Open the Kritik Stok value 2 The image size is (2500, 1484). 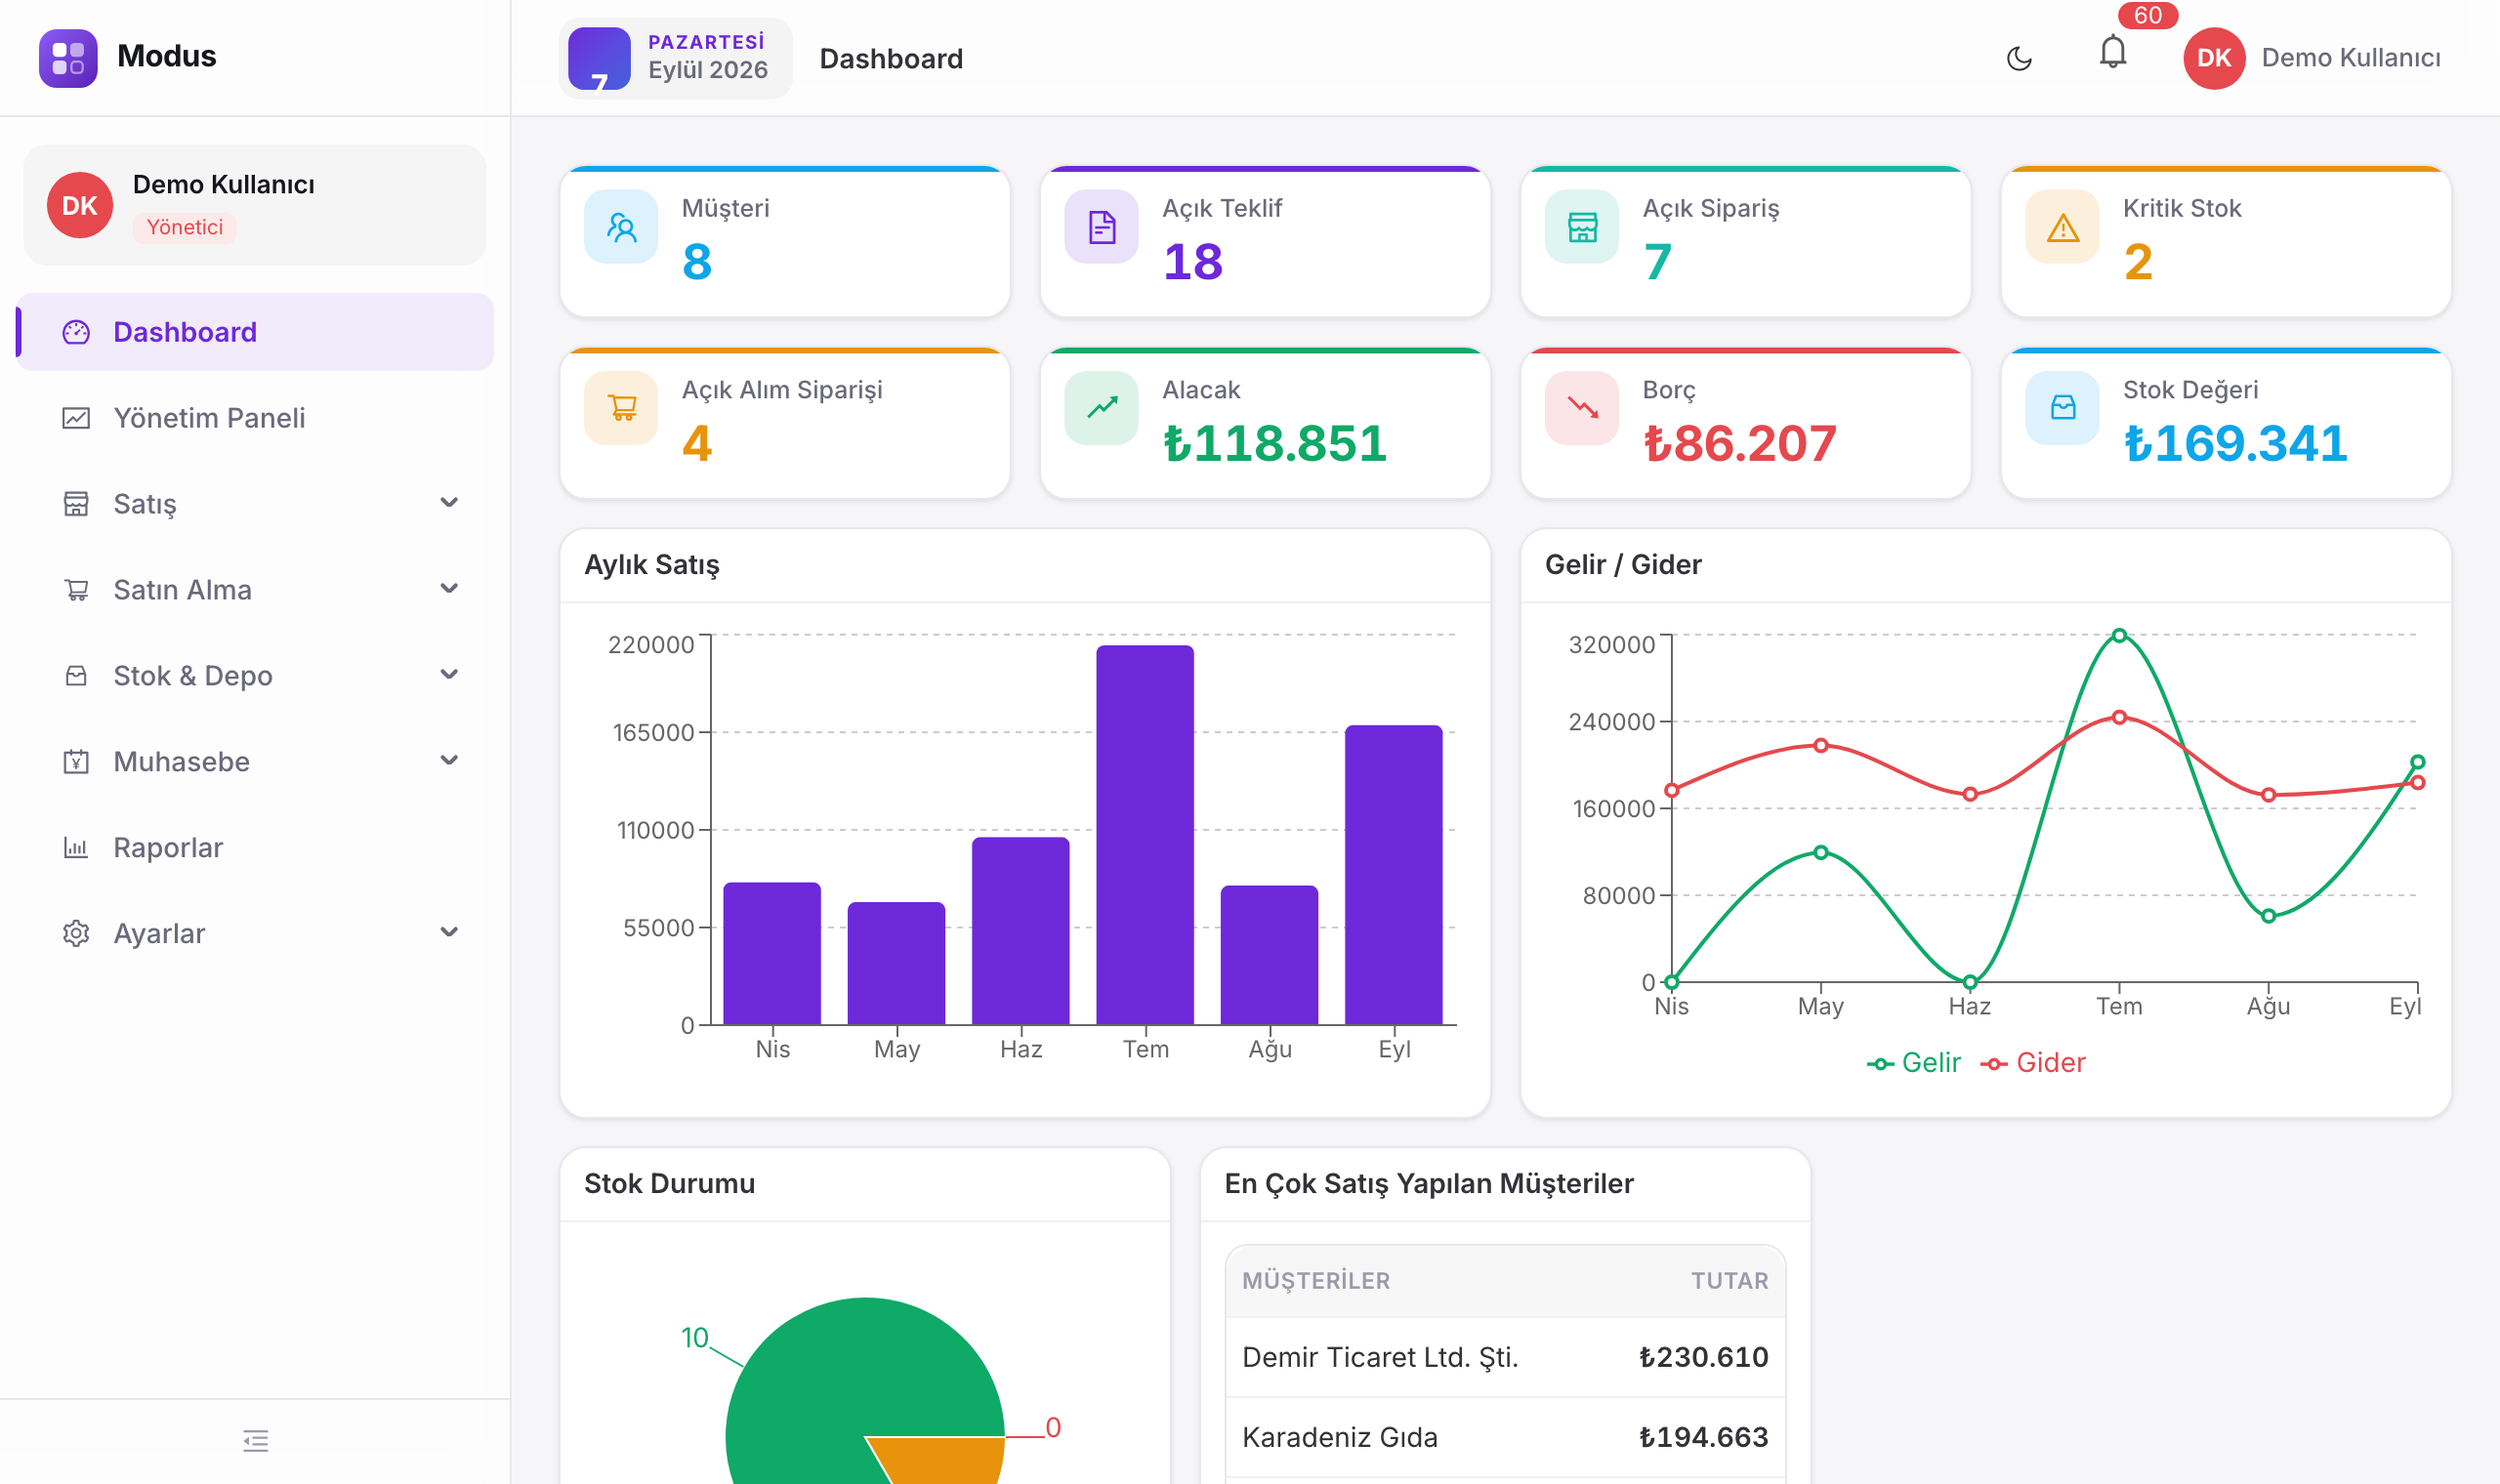2138,262
